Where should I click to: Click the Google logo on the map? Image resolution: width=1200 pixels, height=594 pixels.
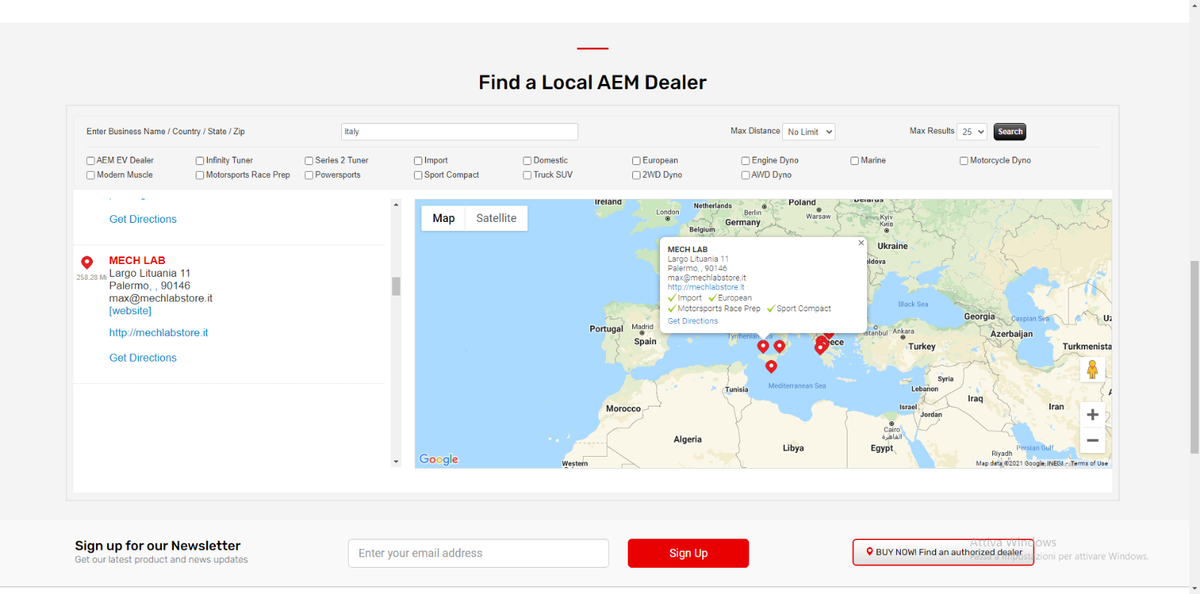click(x=439, y=459)
